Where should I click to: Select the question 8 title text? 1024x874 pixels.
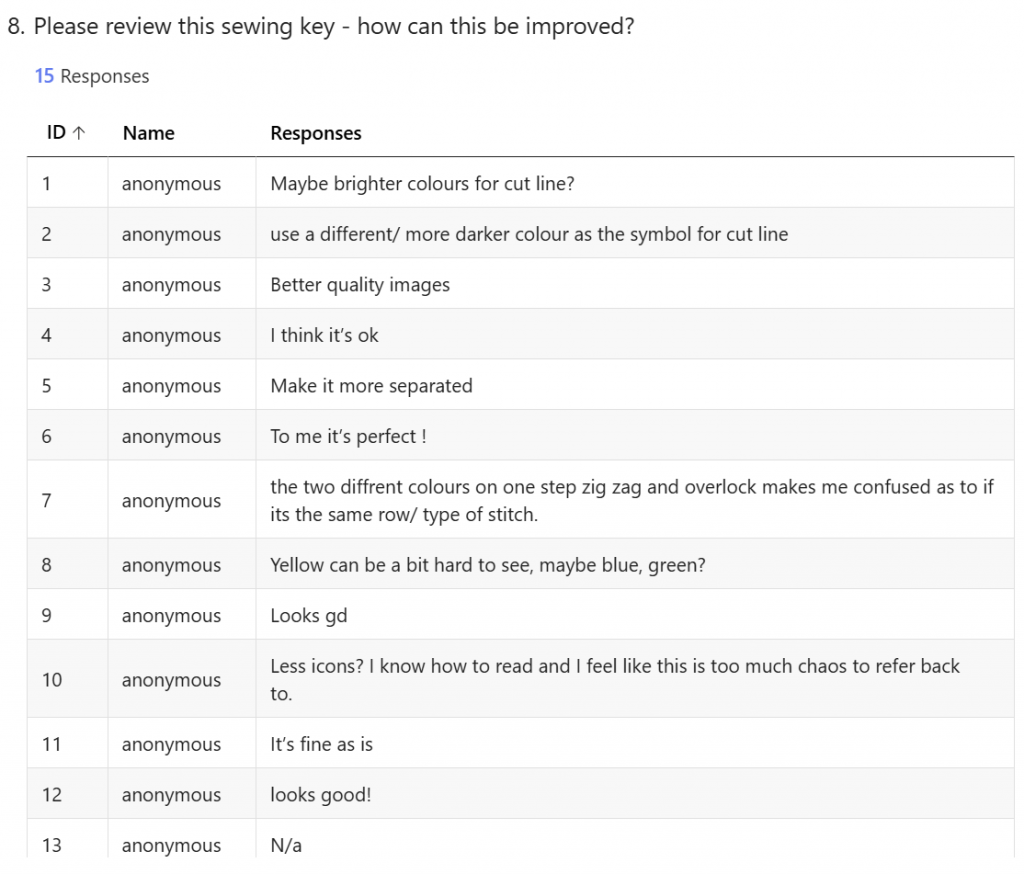321,26
